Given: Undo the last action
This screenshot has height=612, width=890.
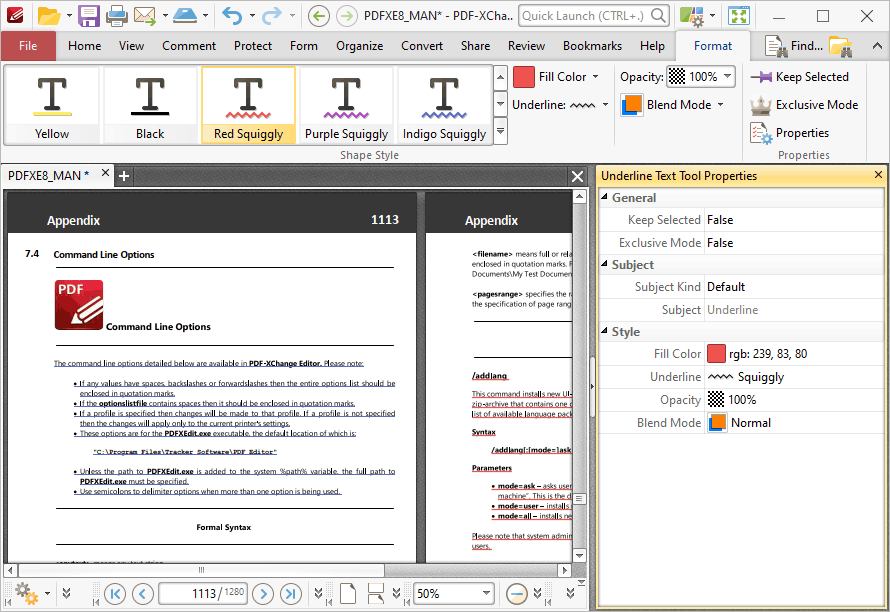Looking at the screenshot, I should [x=232, y=16].
